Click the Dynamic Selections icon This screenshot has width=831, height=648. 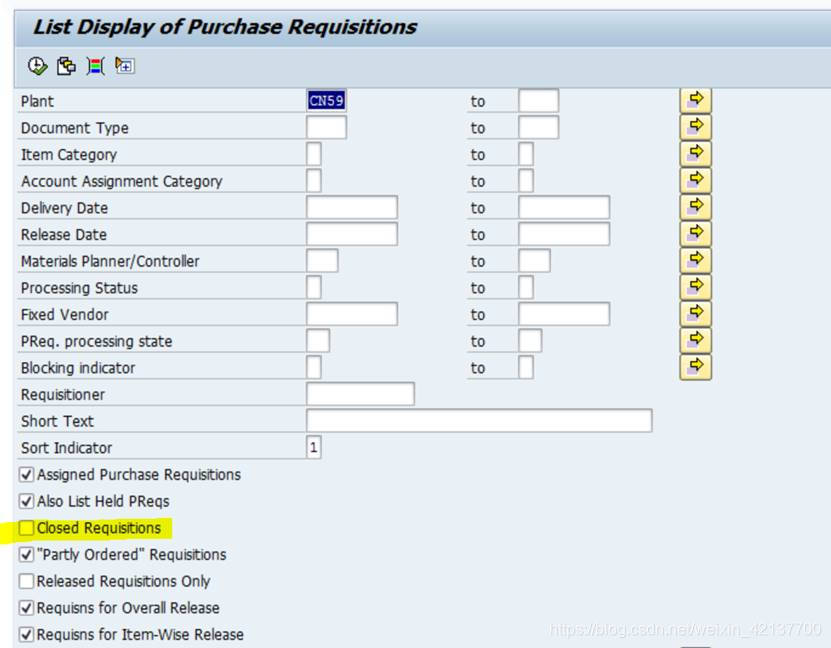click(95, 66)
